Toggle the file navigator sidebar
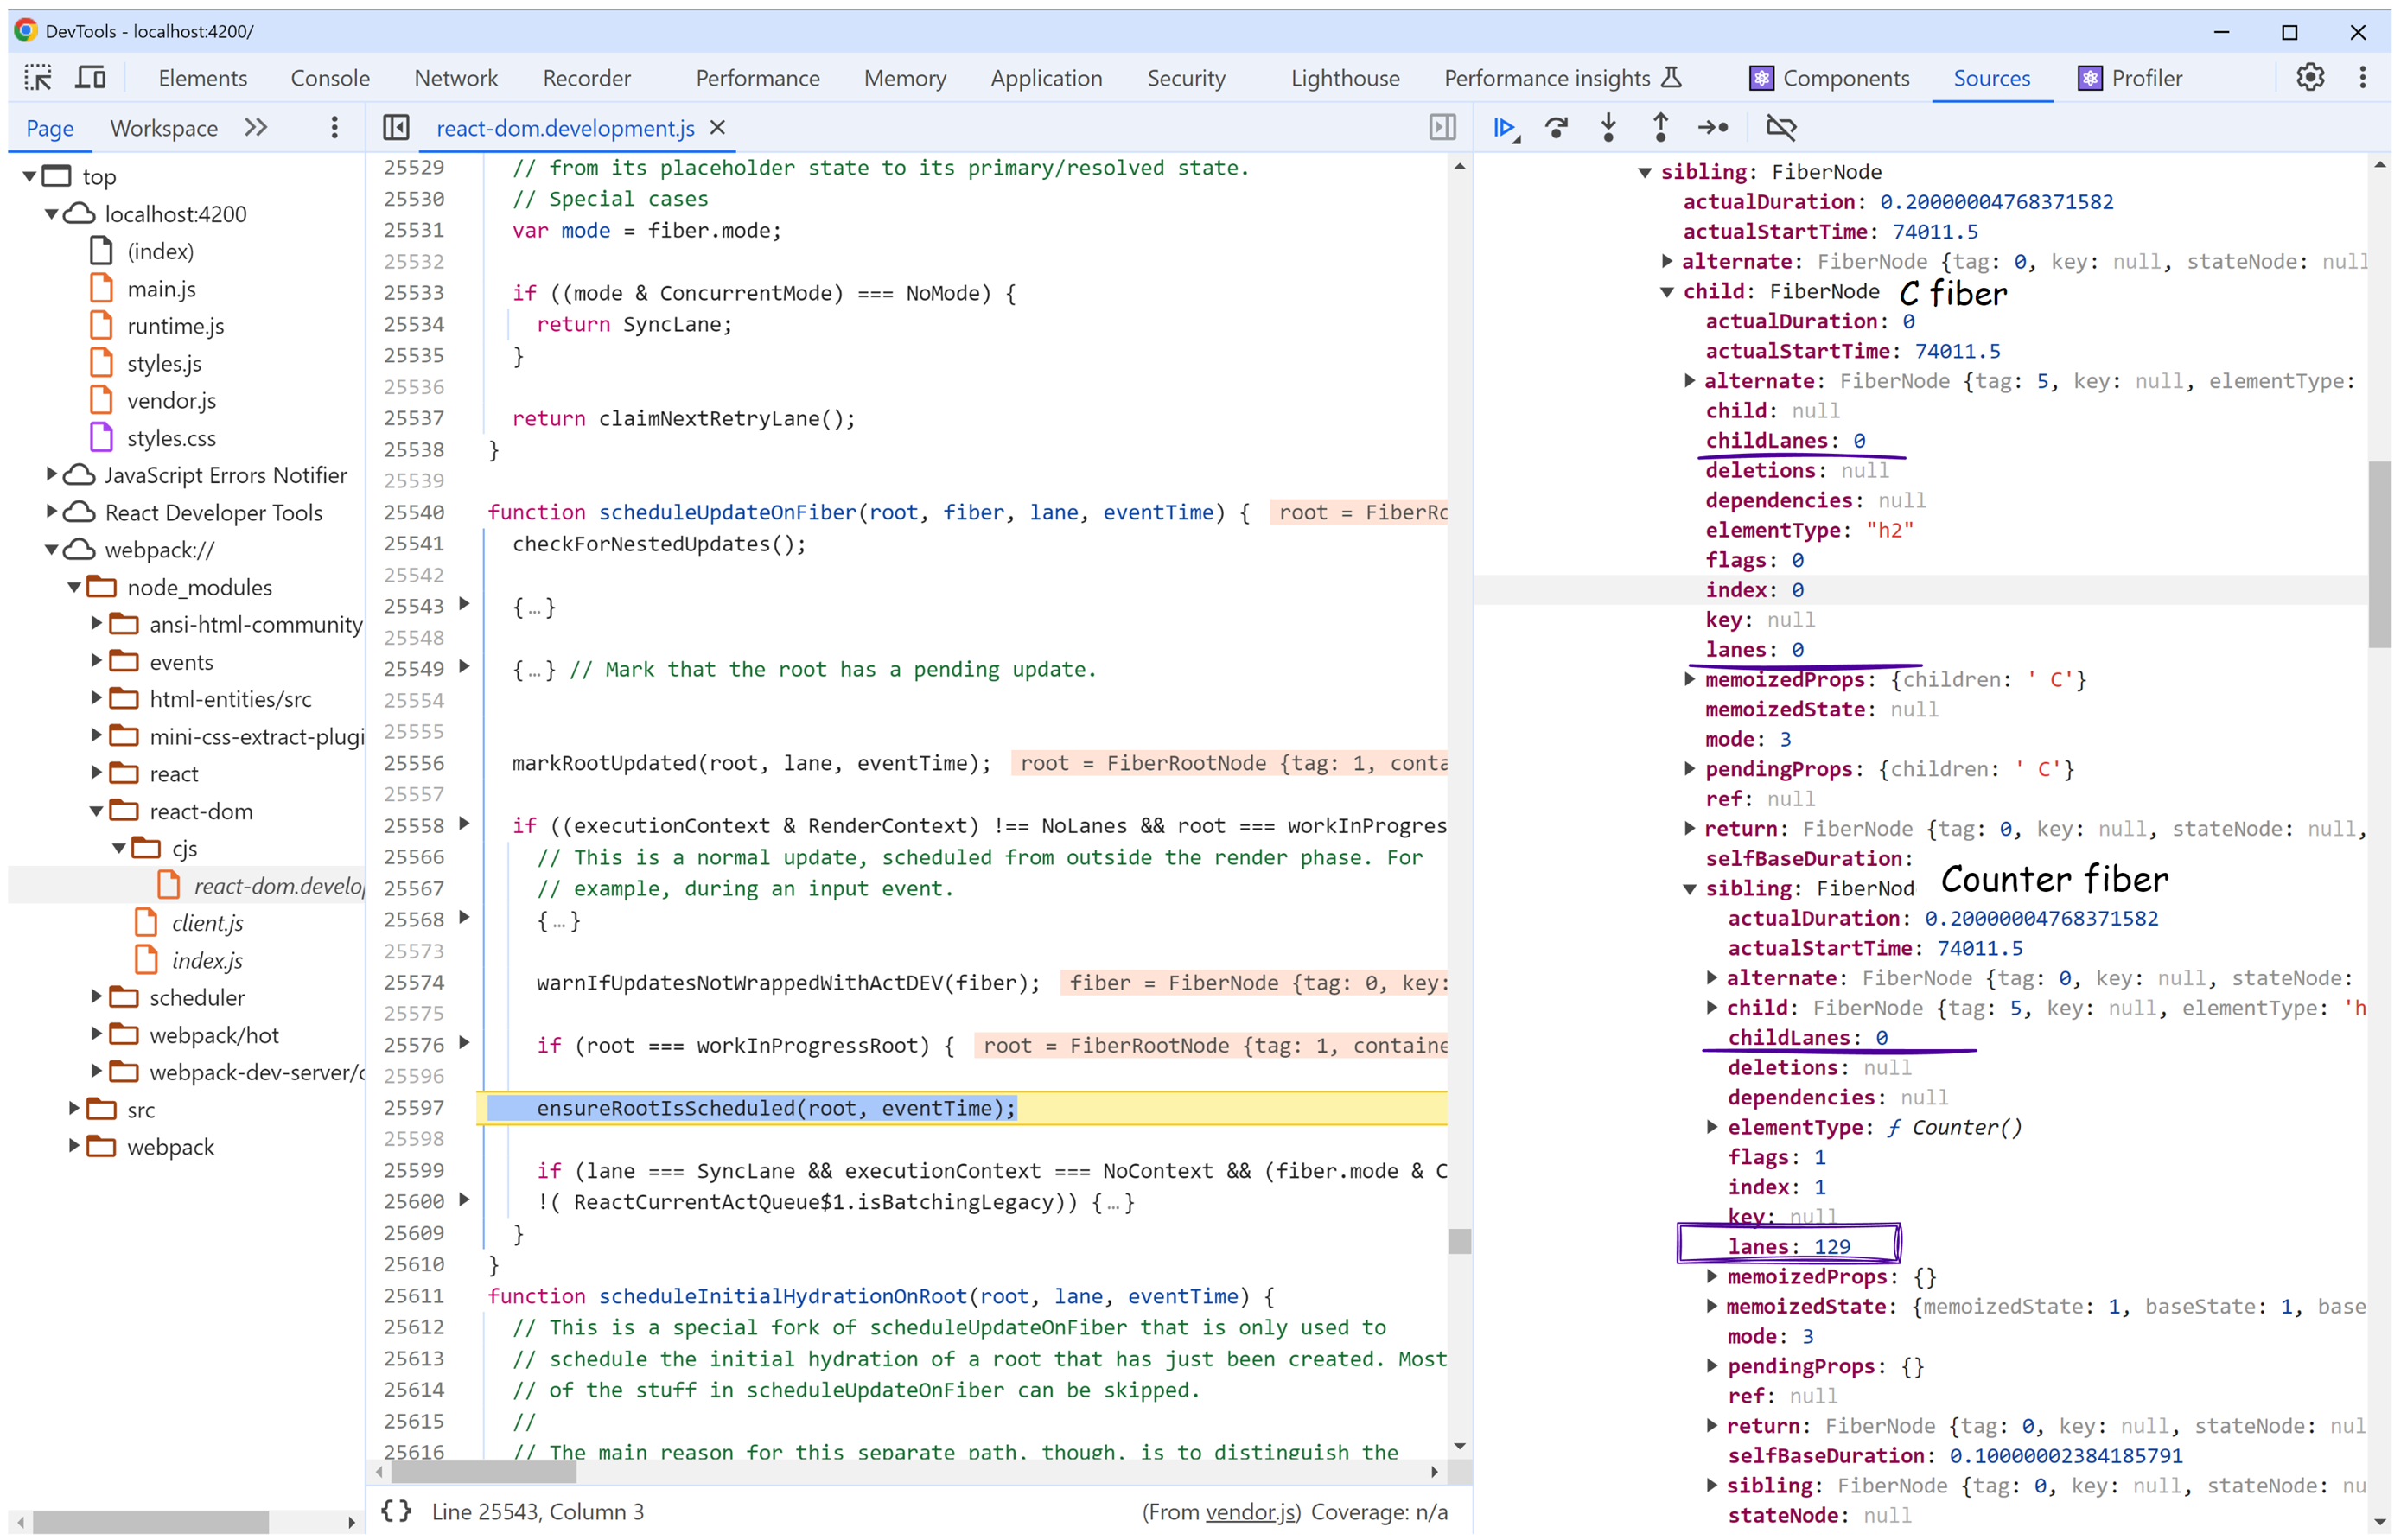 point(396,128)
